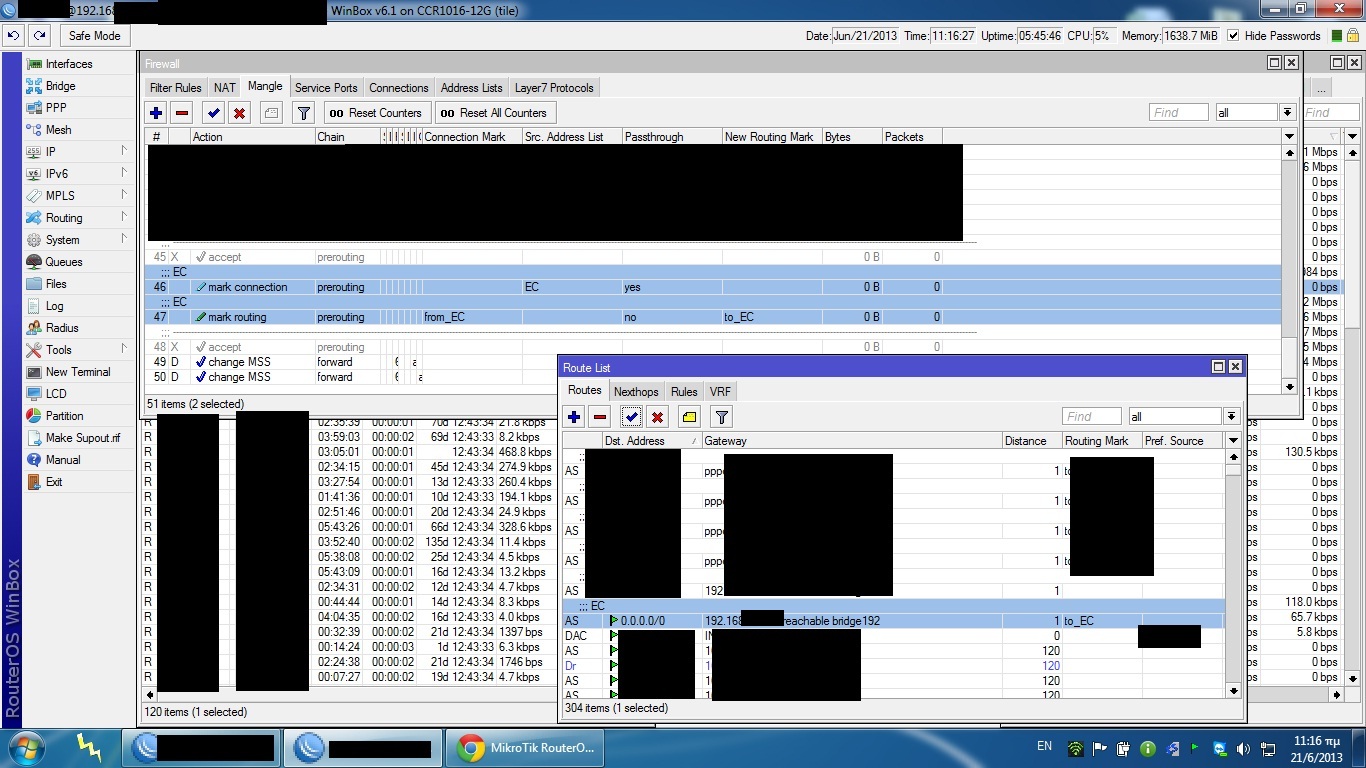
Task: Open the Partition section
Action: coord(65,416)
